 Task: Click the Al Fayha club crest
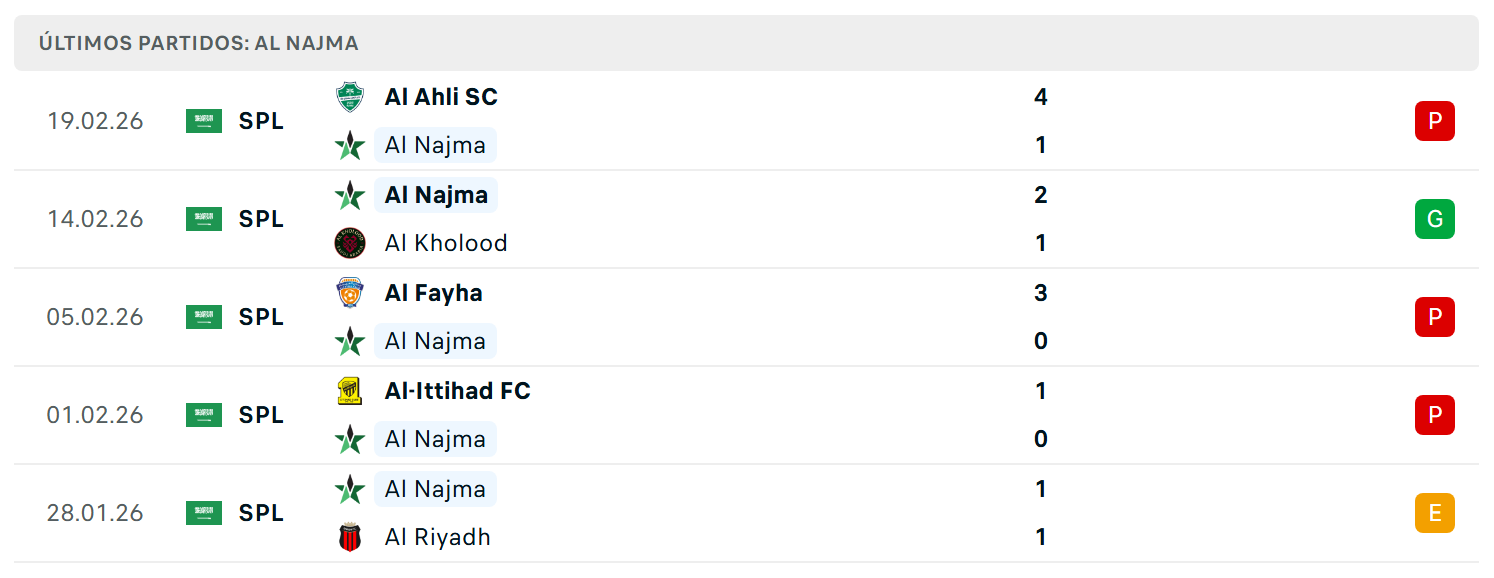[350, 293]
